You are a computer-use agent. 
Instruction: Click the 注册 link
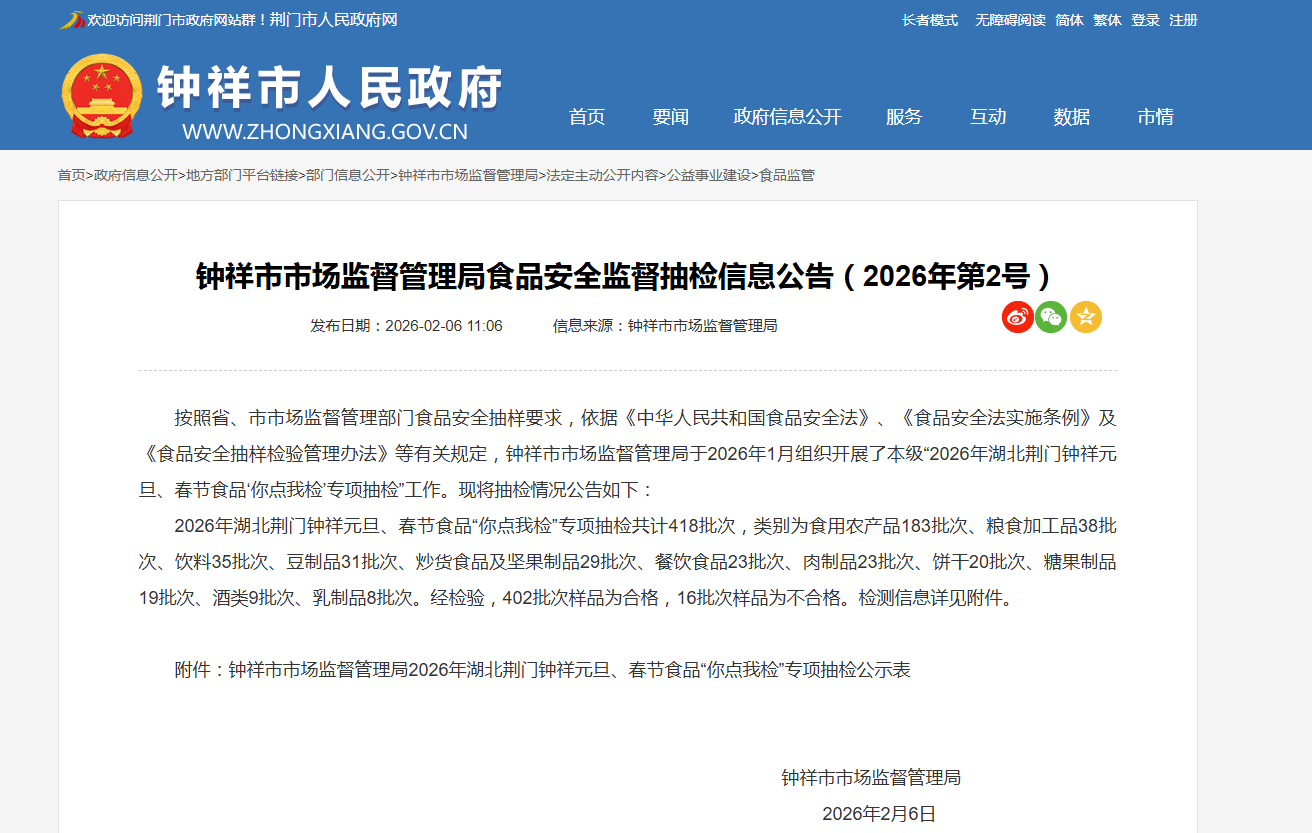coord(1184,20)
